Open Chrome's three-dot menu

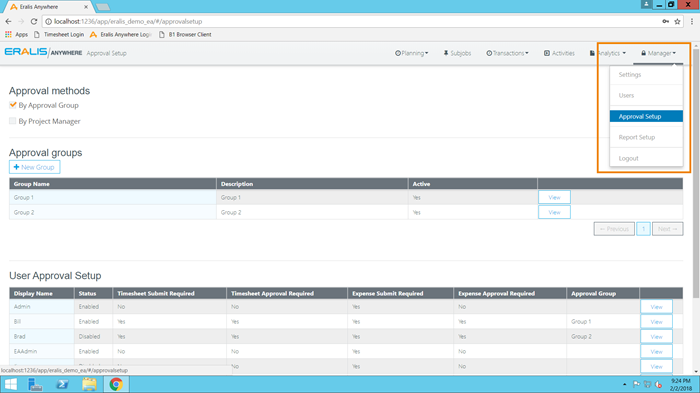click(x=692, y=21)
